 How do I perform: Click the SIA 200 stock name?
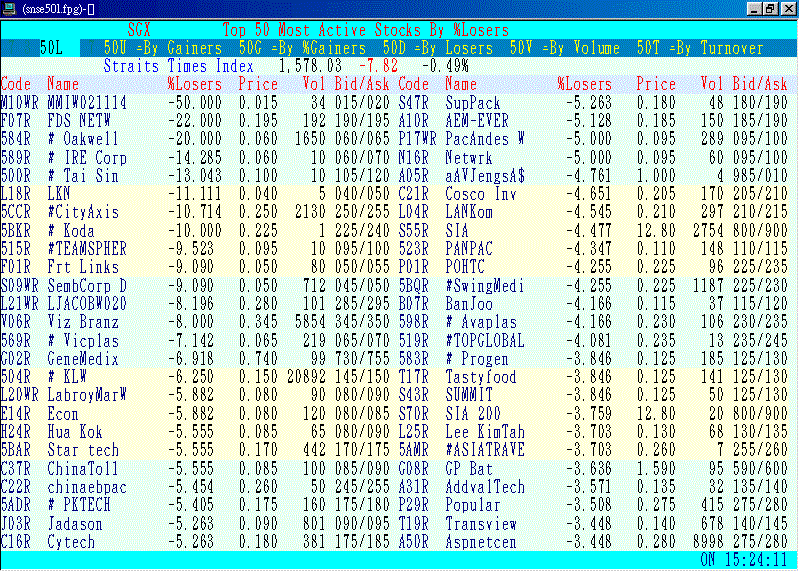tap(472, 414)
